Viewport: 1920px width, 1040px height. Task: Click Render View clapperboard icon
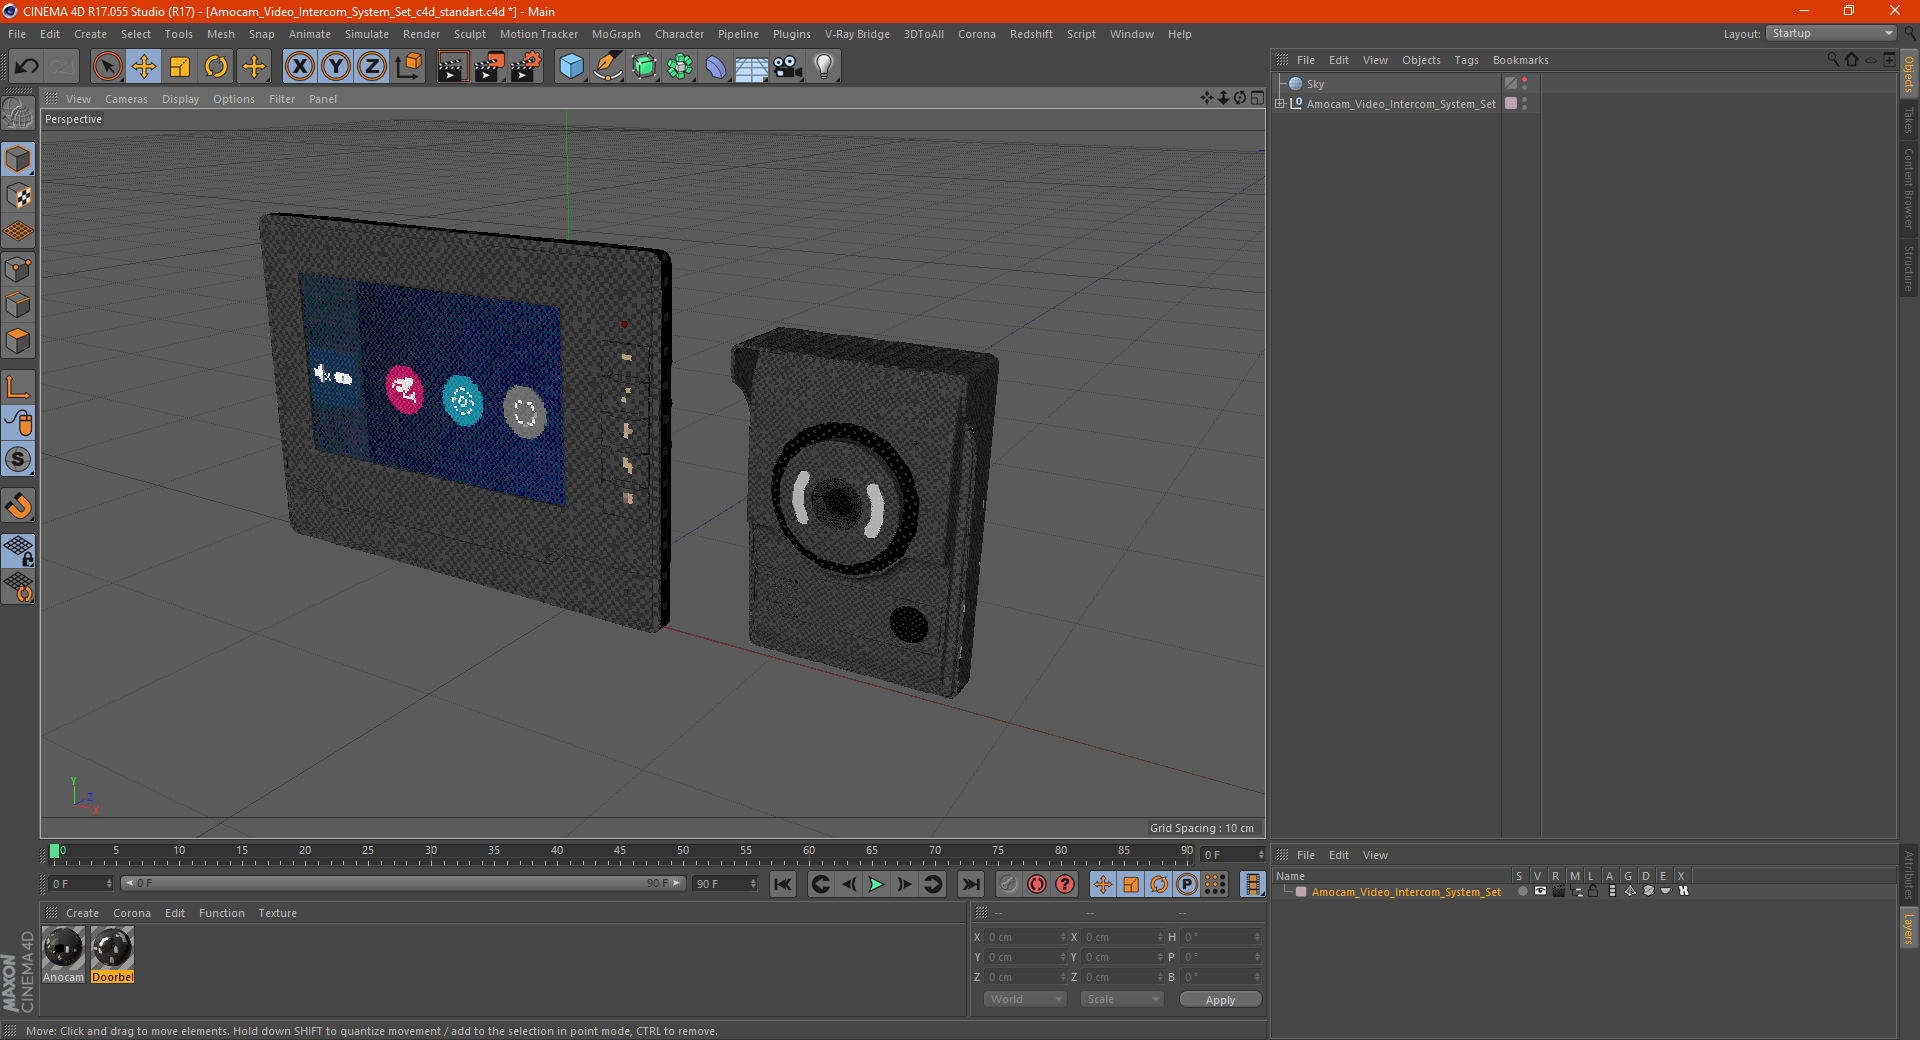click(x=452, y=67)
